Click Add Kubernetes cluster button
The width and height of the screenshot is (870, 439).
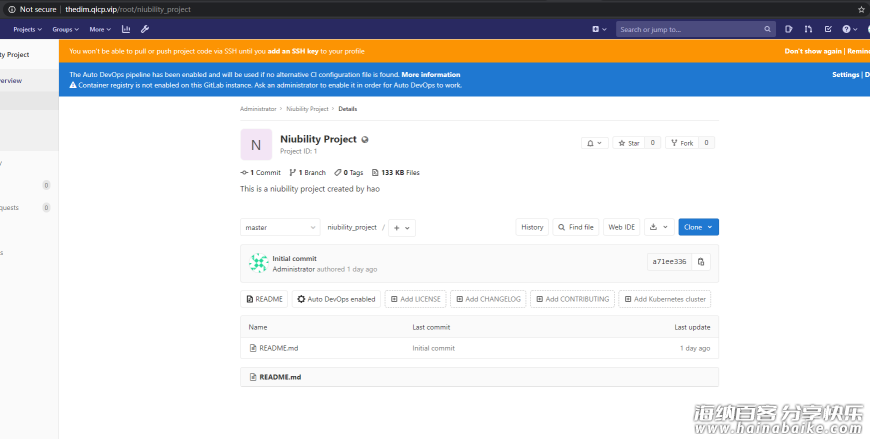(665, 299)
